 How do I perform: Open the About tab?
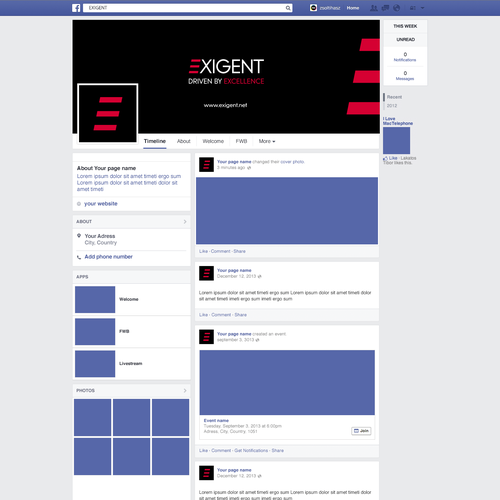183,141
